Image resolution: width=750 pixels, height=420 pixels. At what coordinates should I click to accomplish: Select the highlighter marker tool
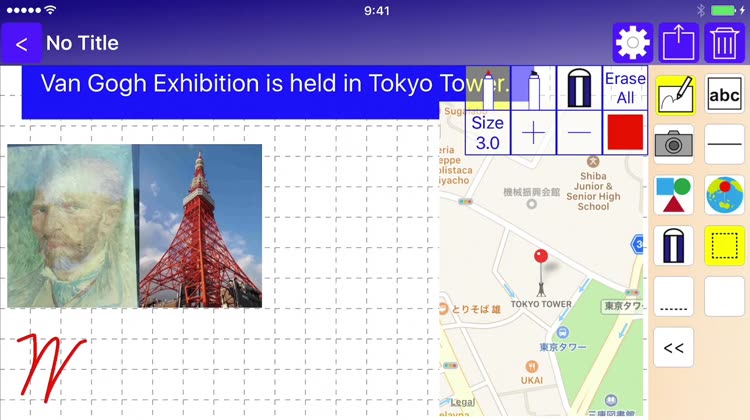533,88
